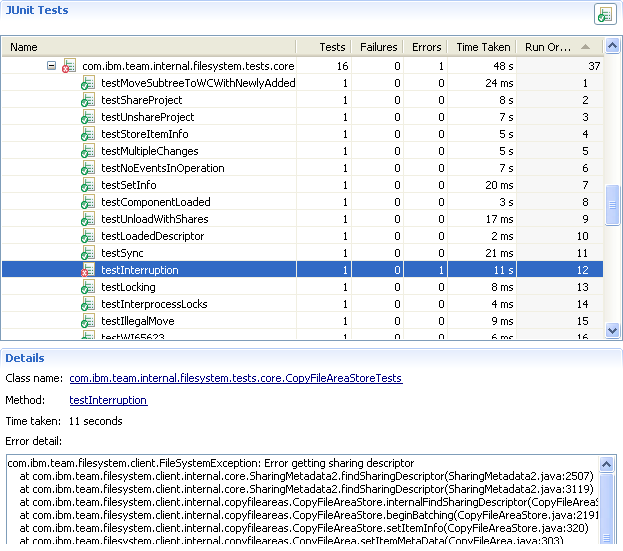
Task: Sort by the Time Taken column
Action: tap(482, 47)
